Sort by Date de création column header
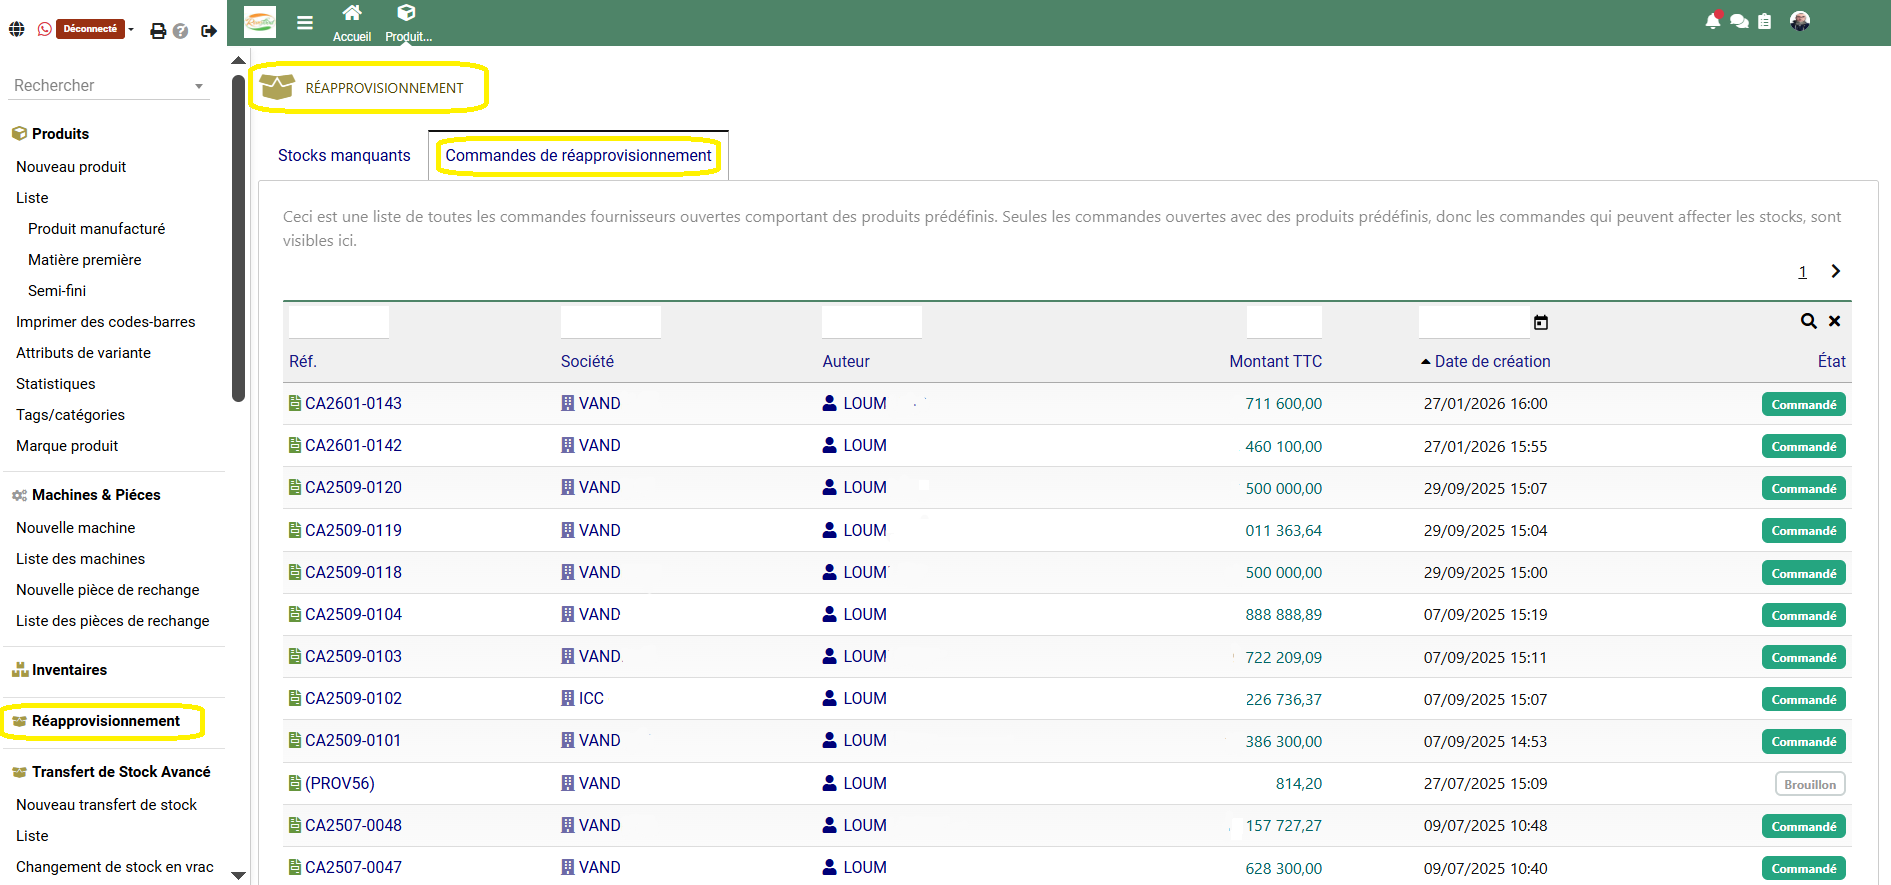The height and width of the screenshot is (885, 1891). [1492, 362]
